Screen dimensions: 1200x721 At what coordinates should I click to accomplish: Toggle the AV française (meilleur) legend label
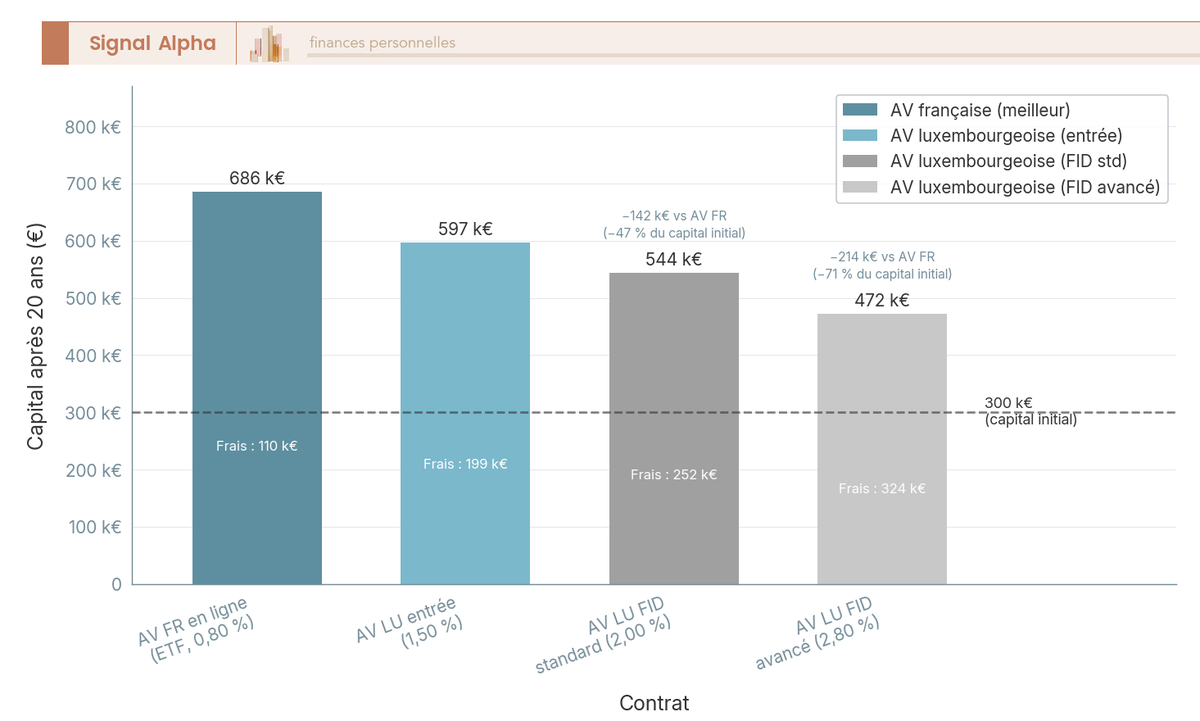pyautogui.click(x=980, y=110)
